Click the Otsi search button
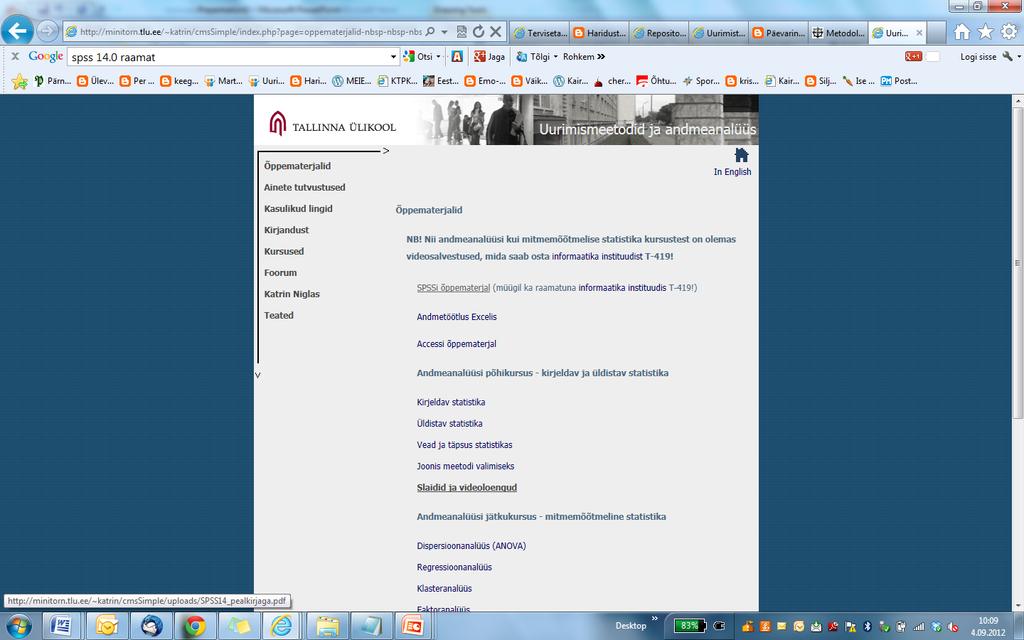1024x640 pixels. tap(418, 57)
